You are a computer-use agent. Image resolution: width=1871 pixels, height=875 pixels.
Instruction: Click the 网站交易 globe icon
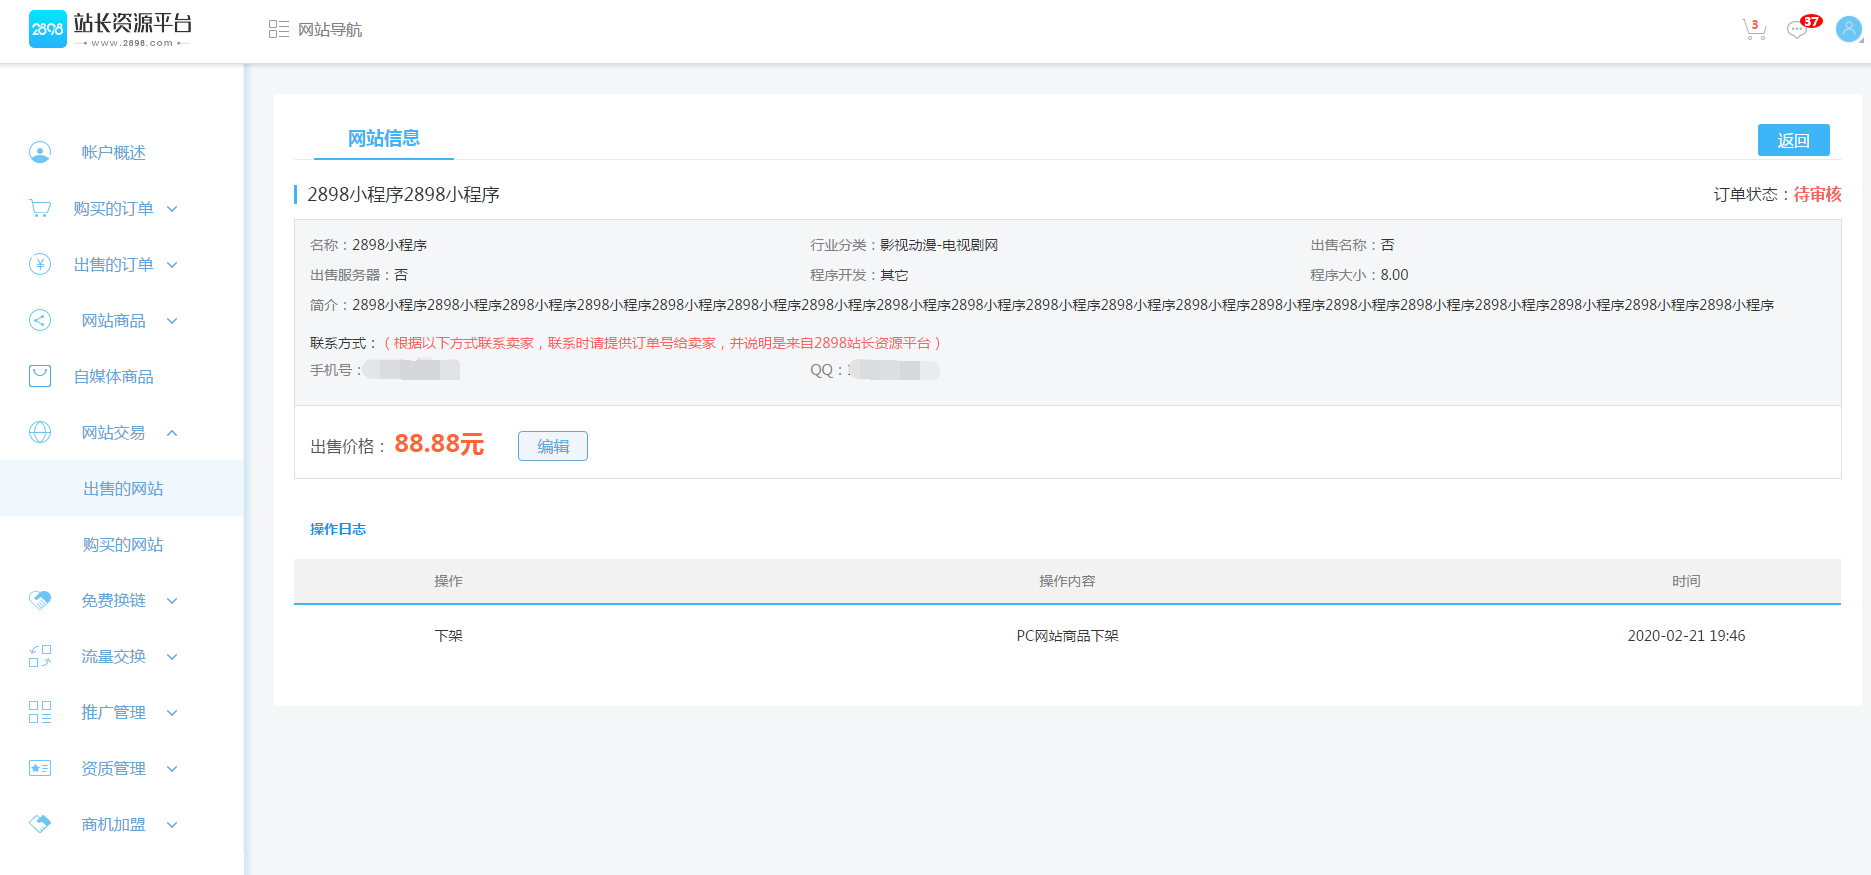click(40, 432)
